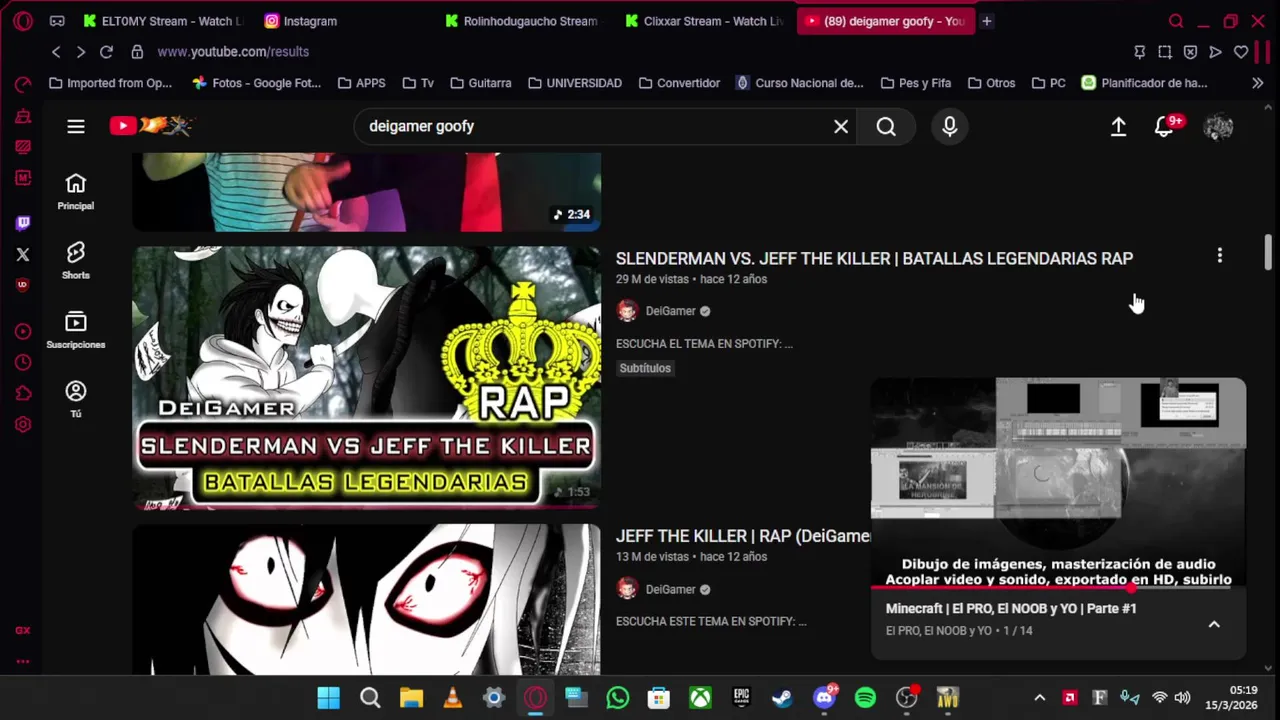Open Suscripciones in the YouTube sidebar
Image resolution: width=1280 pixels, height=720 pixels.
pos(76,330)
